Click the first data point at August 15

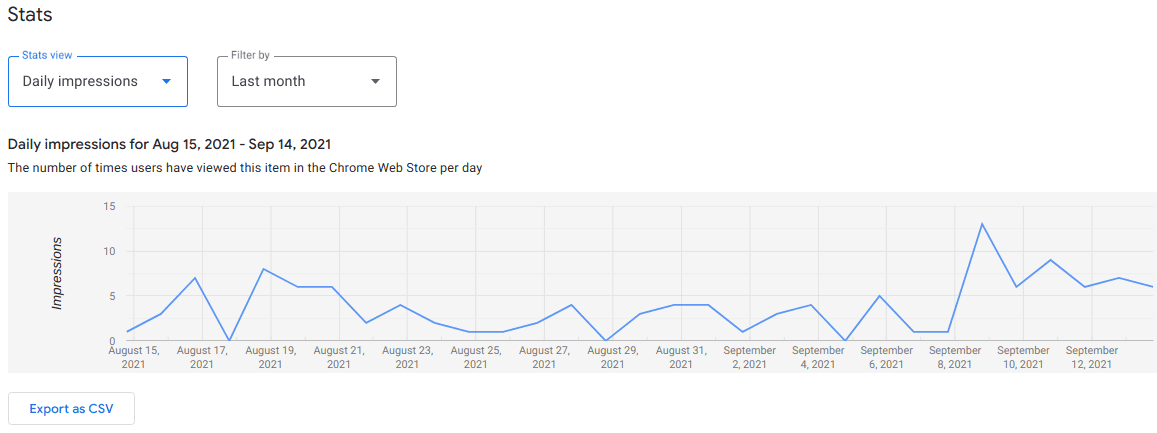tap(127, 331)
